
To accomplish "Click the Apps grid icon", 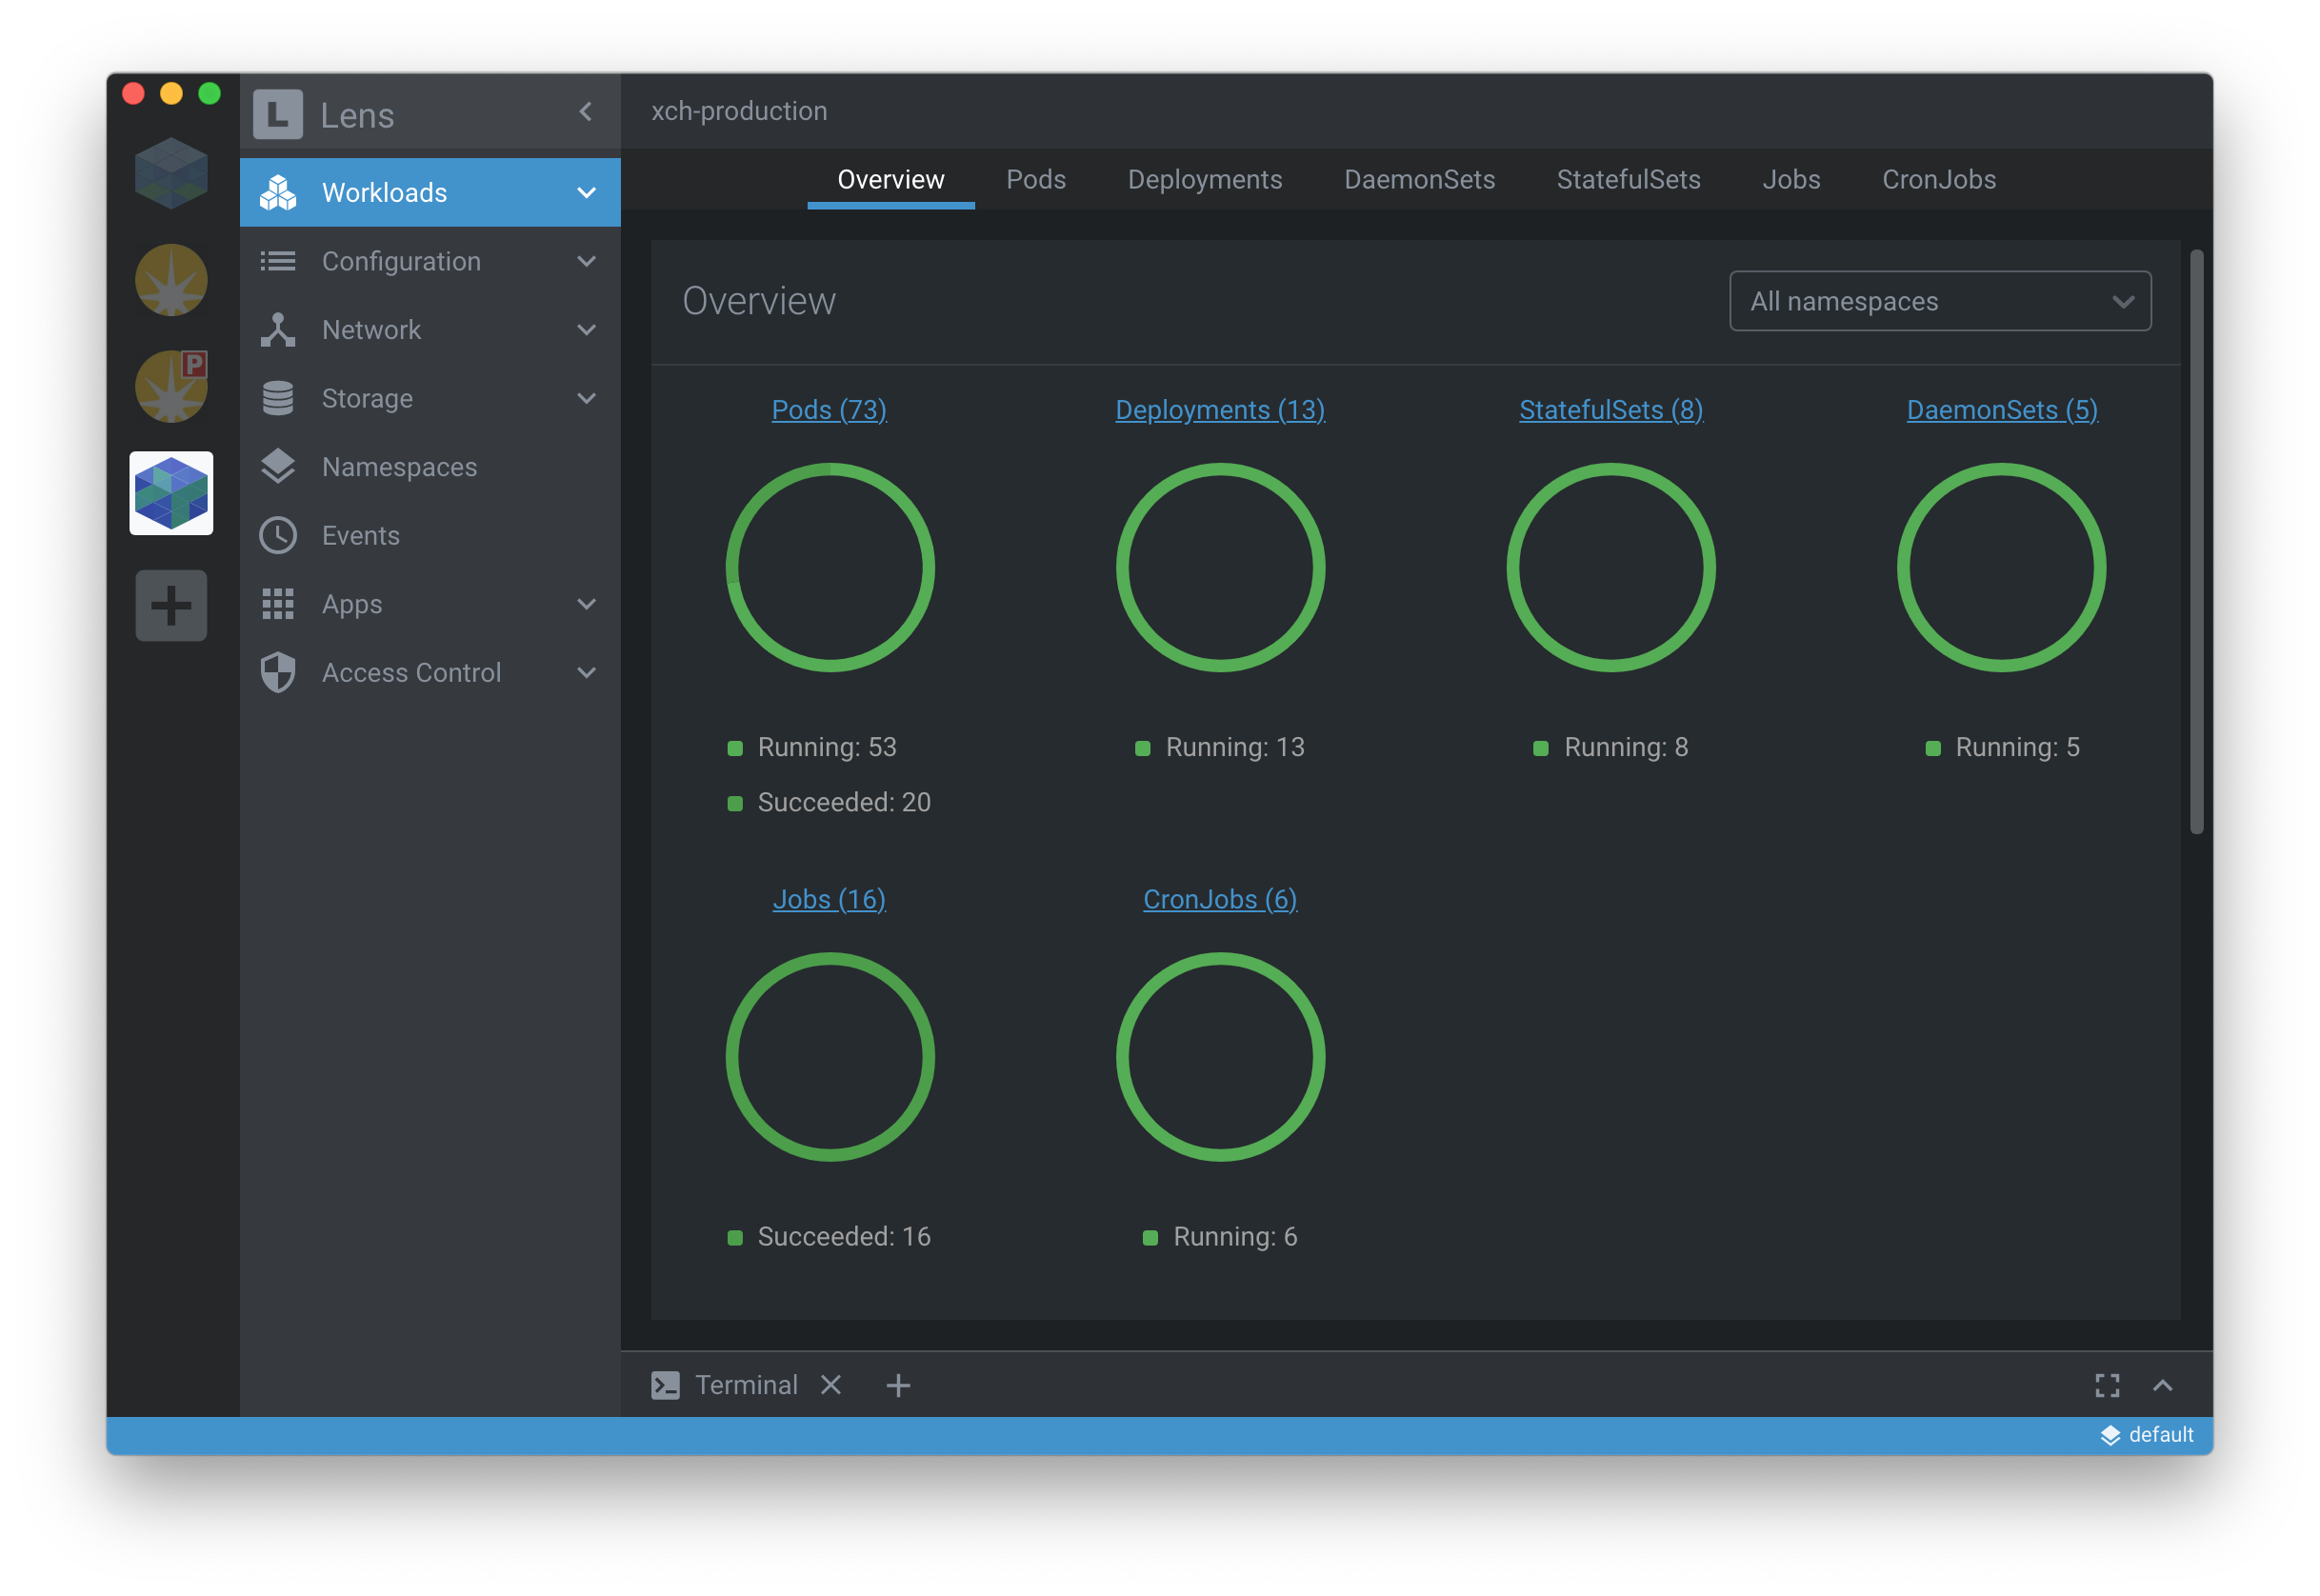I will tap(278, 604).
